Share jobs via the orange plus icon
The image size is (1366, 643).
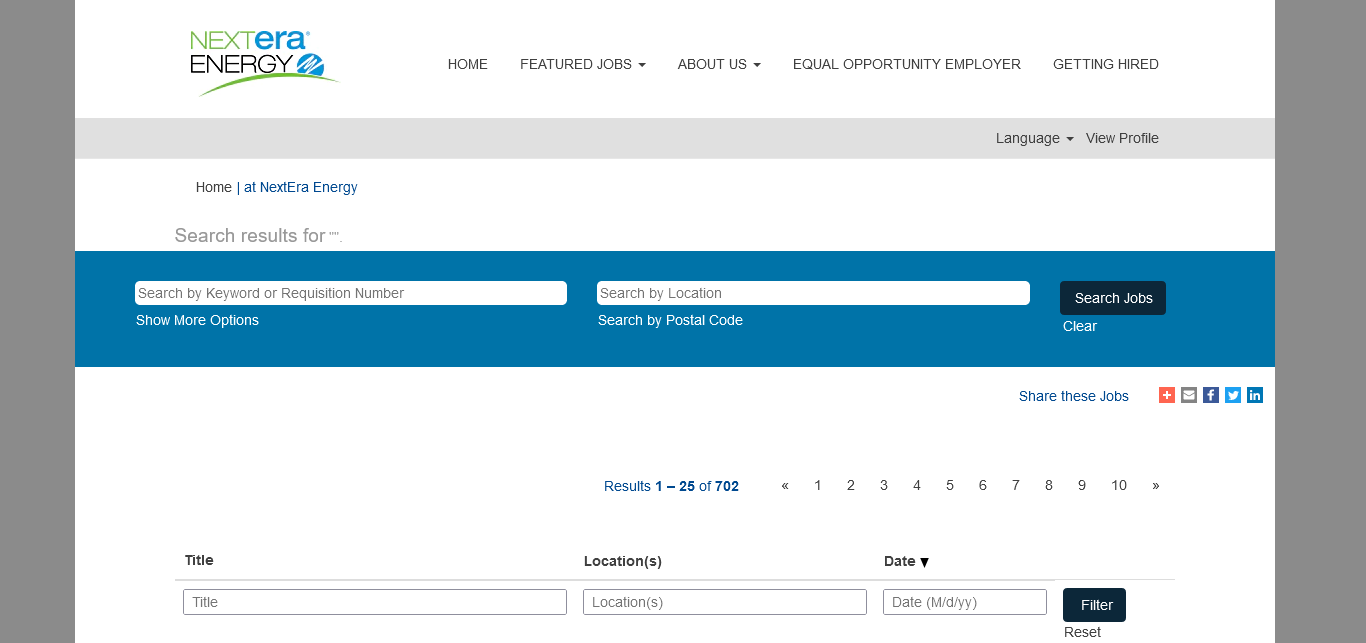[1166, 395]
